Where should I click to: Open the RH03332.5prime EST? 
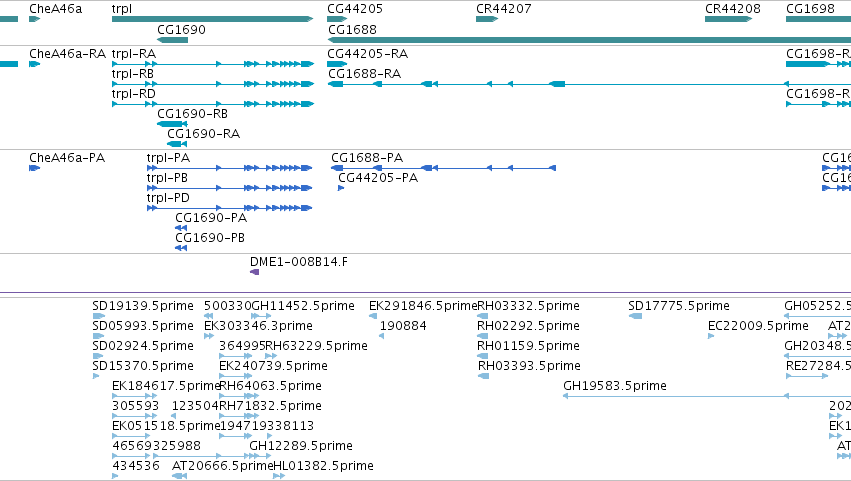482,316
